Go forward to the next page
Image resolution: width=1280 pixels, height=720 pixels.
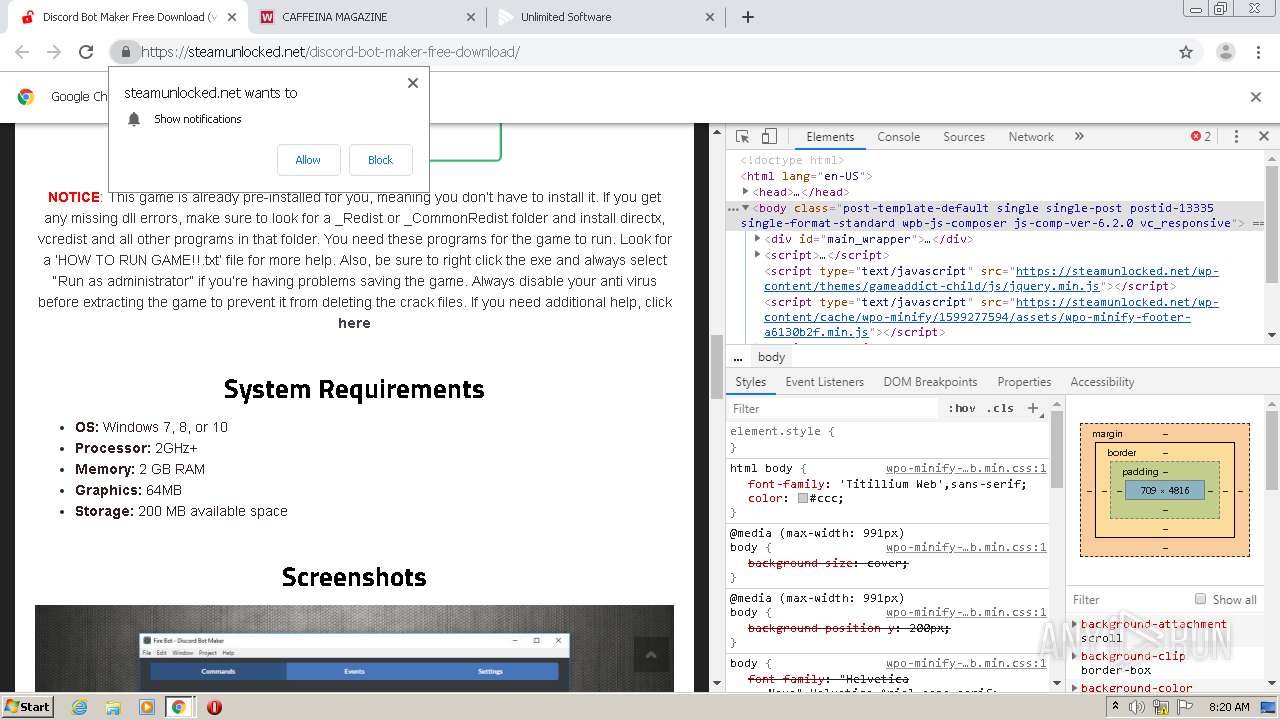(x=54, y=52)
